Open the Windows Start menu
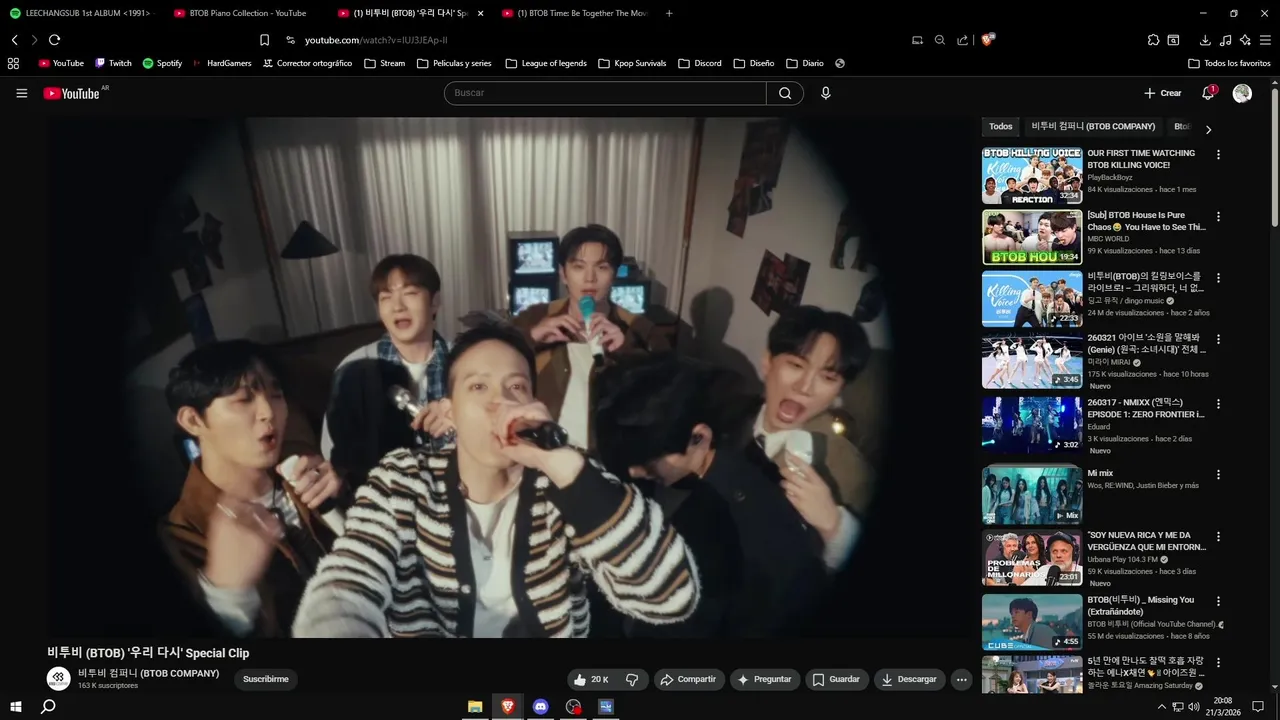The width and height of the screenshot is (1280, 720). (x=15, y=707)
